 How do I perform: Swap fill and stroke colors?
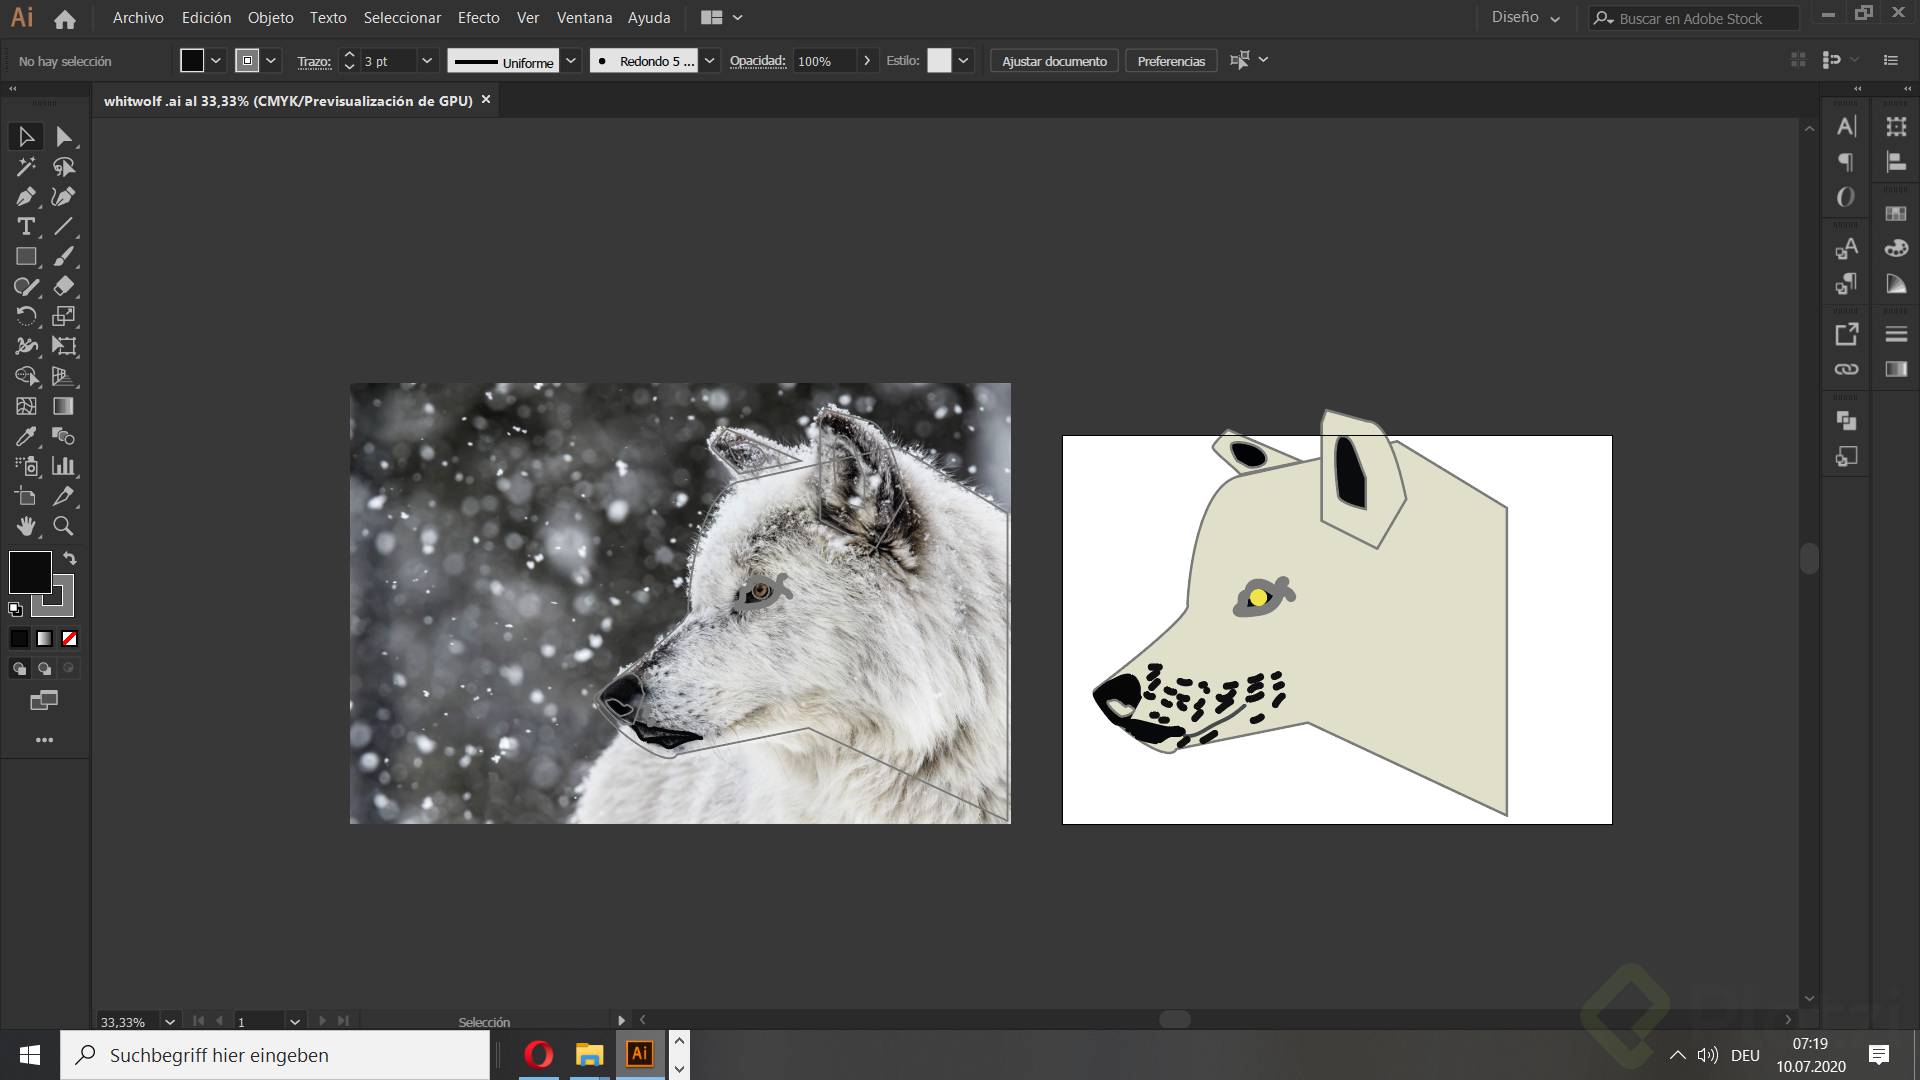click(x=70, y=558)
